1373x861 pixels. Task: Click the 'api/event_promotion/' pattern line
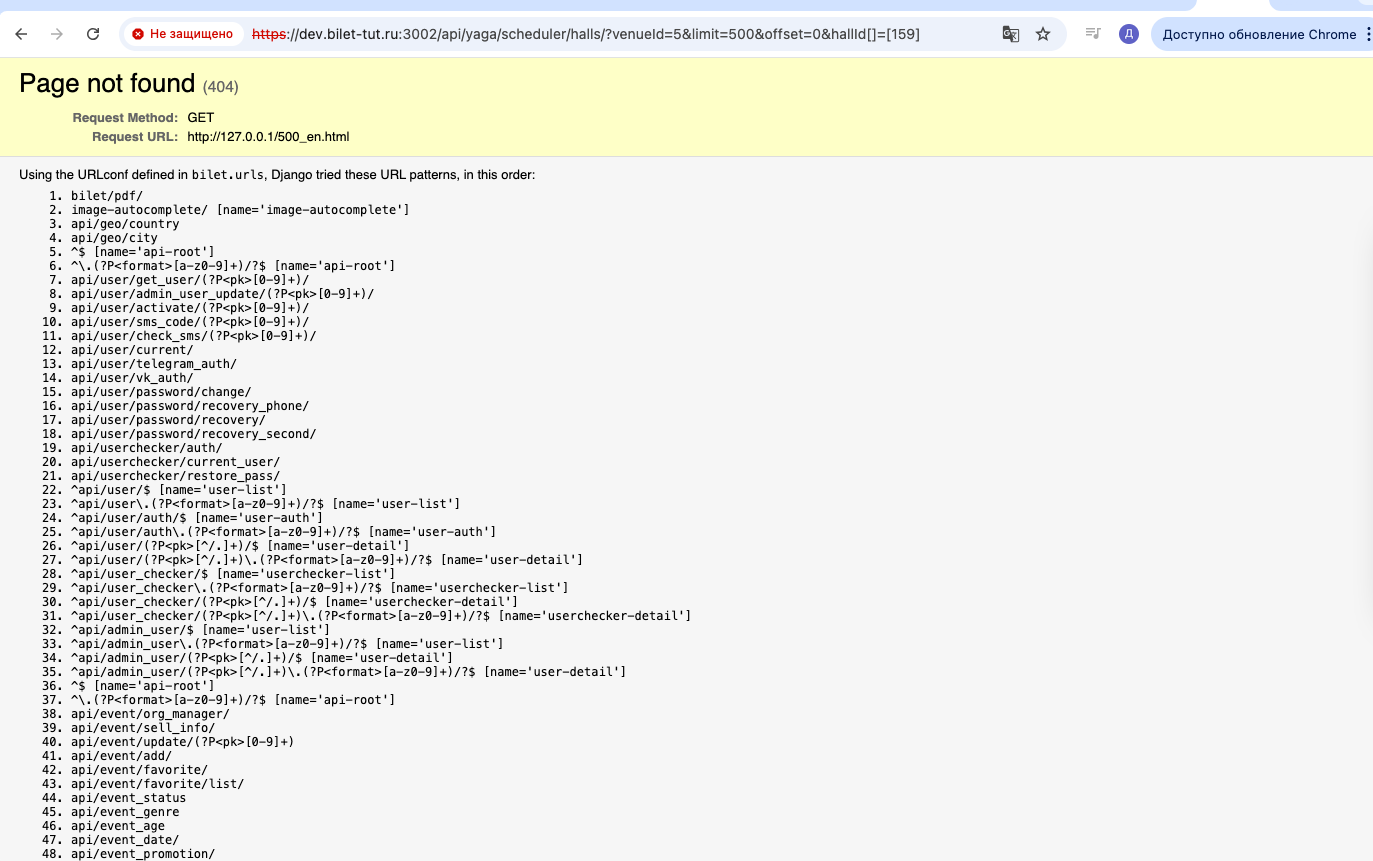143,854
